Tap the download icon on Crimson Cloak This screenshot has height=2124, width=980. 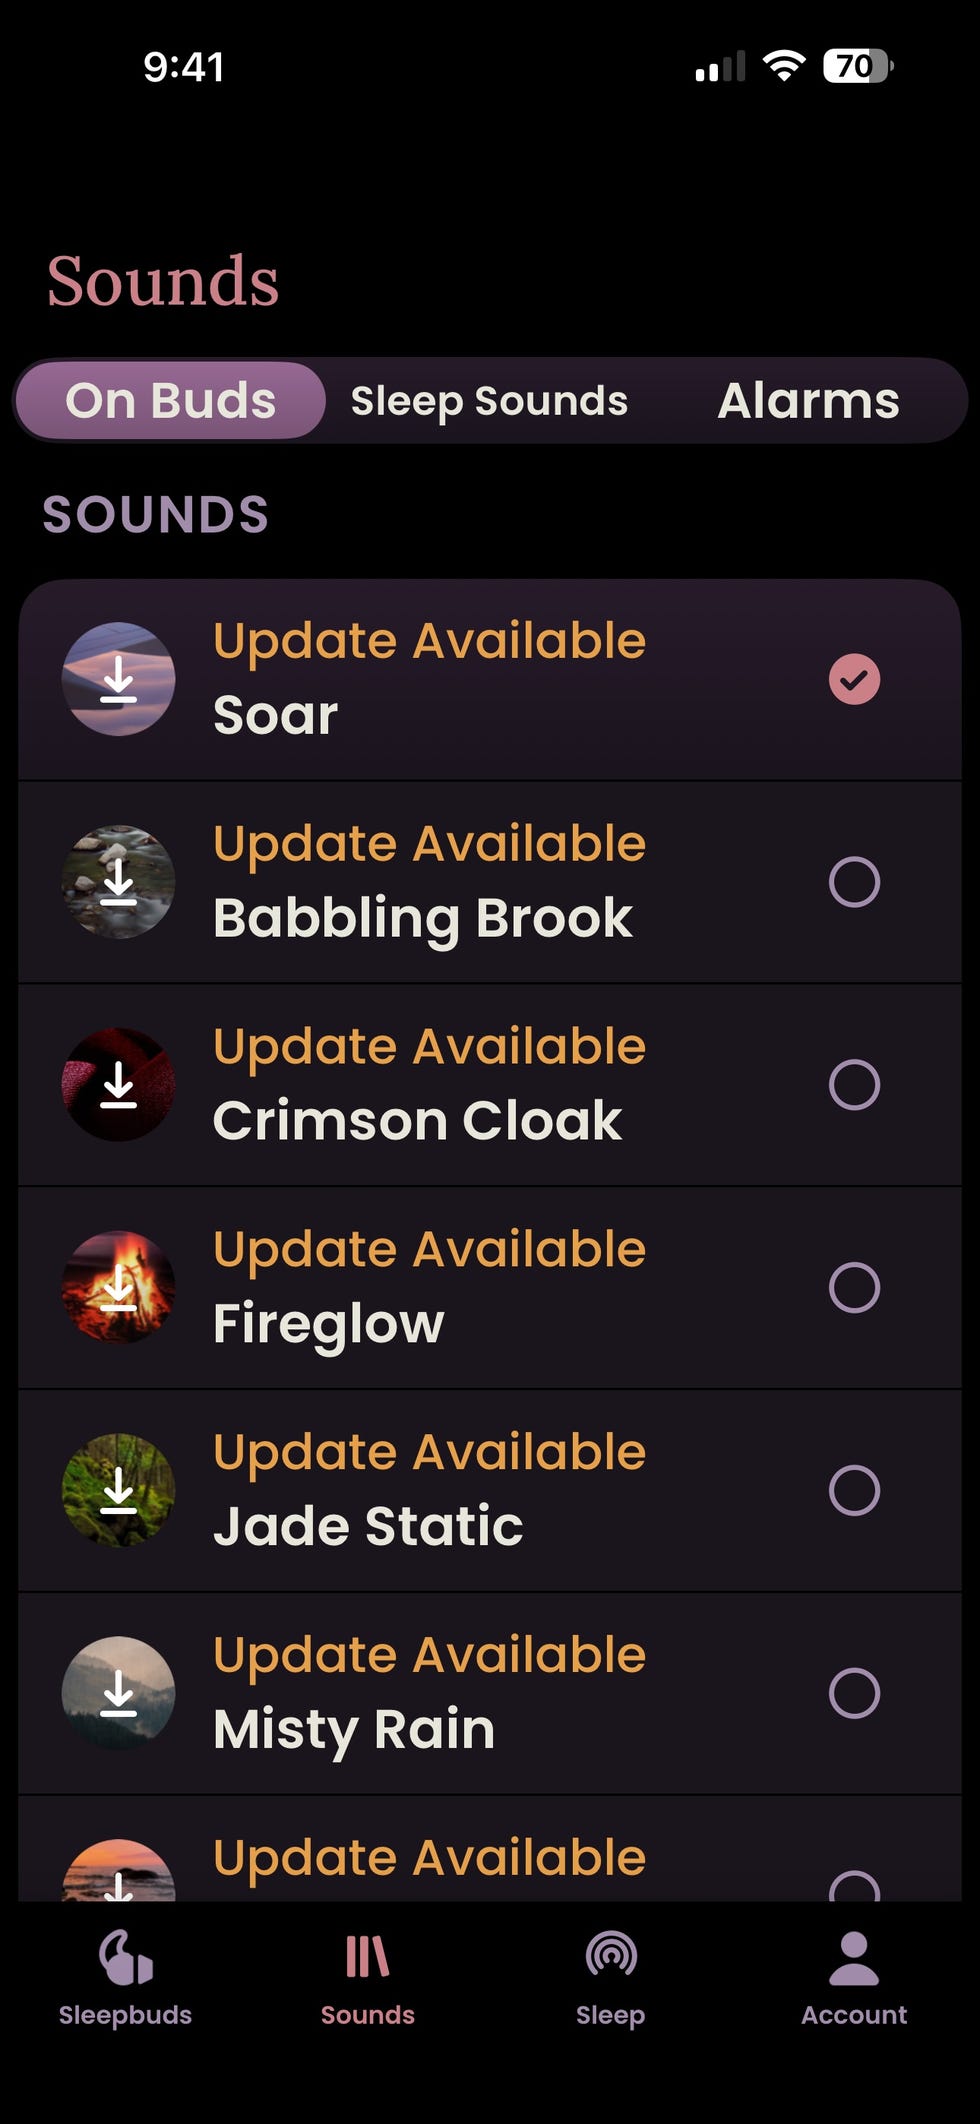point(118,1086)
